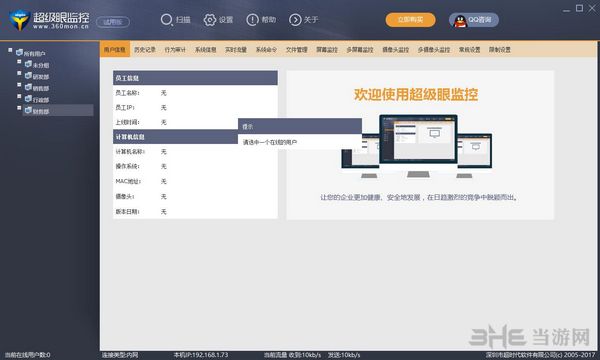The width and height of the screenshot is (600, 360).
Task: Click the 版本日期 field label
Action: [127, 212]
